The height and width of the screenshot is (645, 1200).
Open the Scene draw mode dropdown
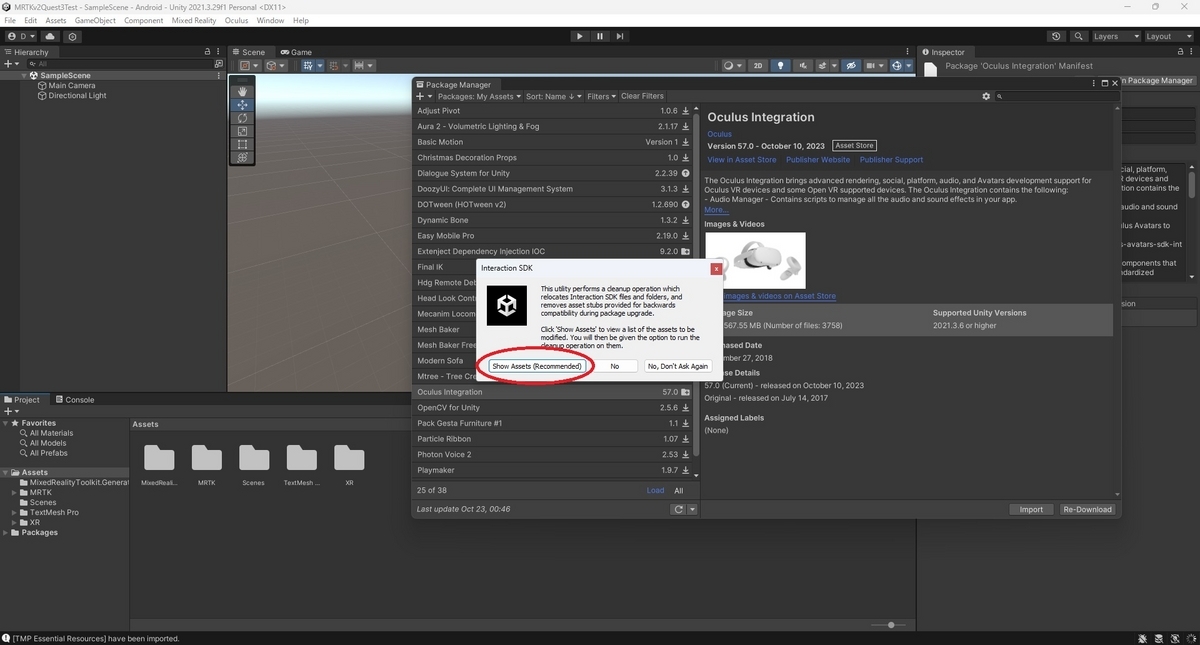pyautogui.click(x=733, y=66)
